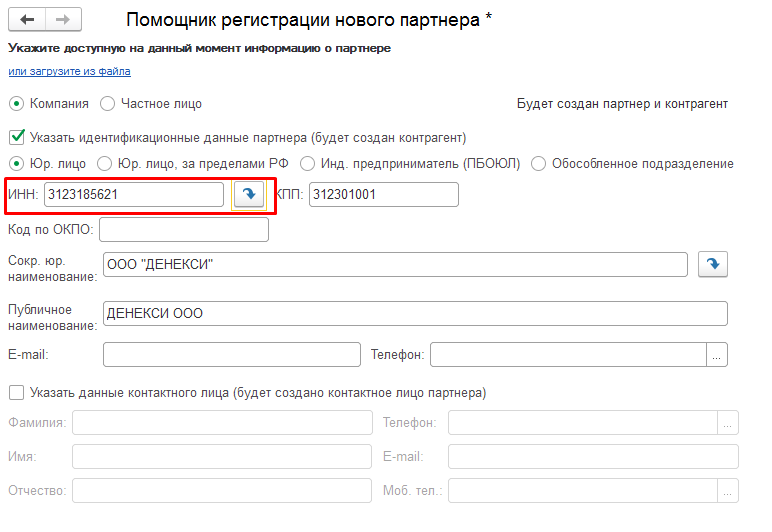Click the fill-by-INN arrow button
The height and width of the screenshot is (532, 772).
pos(248,194)
